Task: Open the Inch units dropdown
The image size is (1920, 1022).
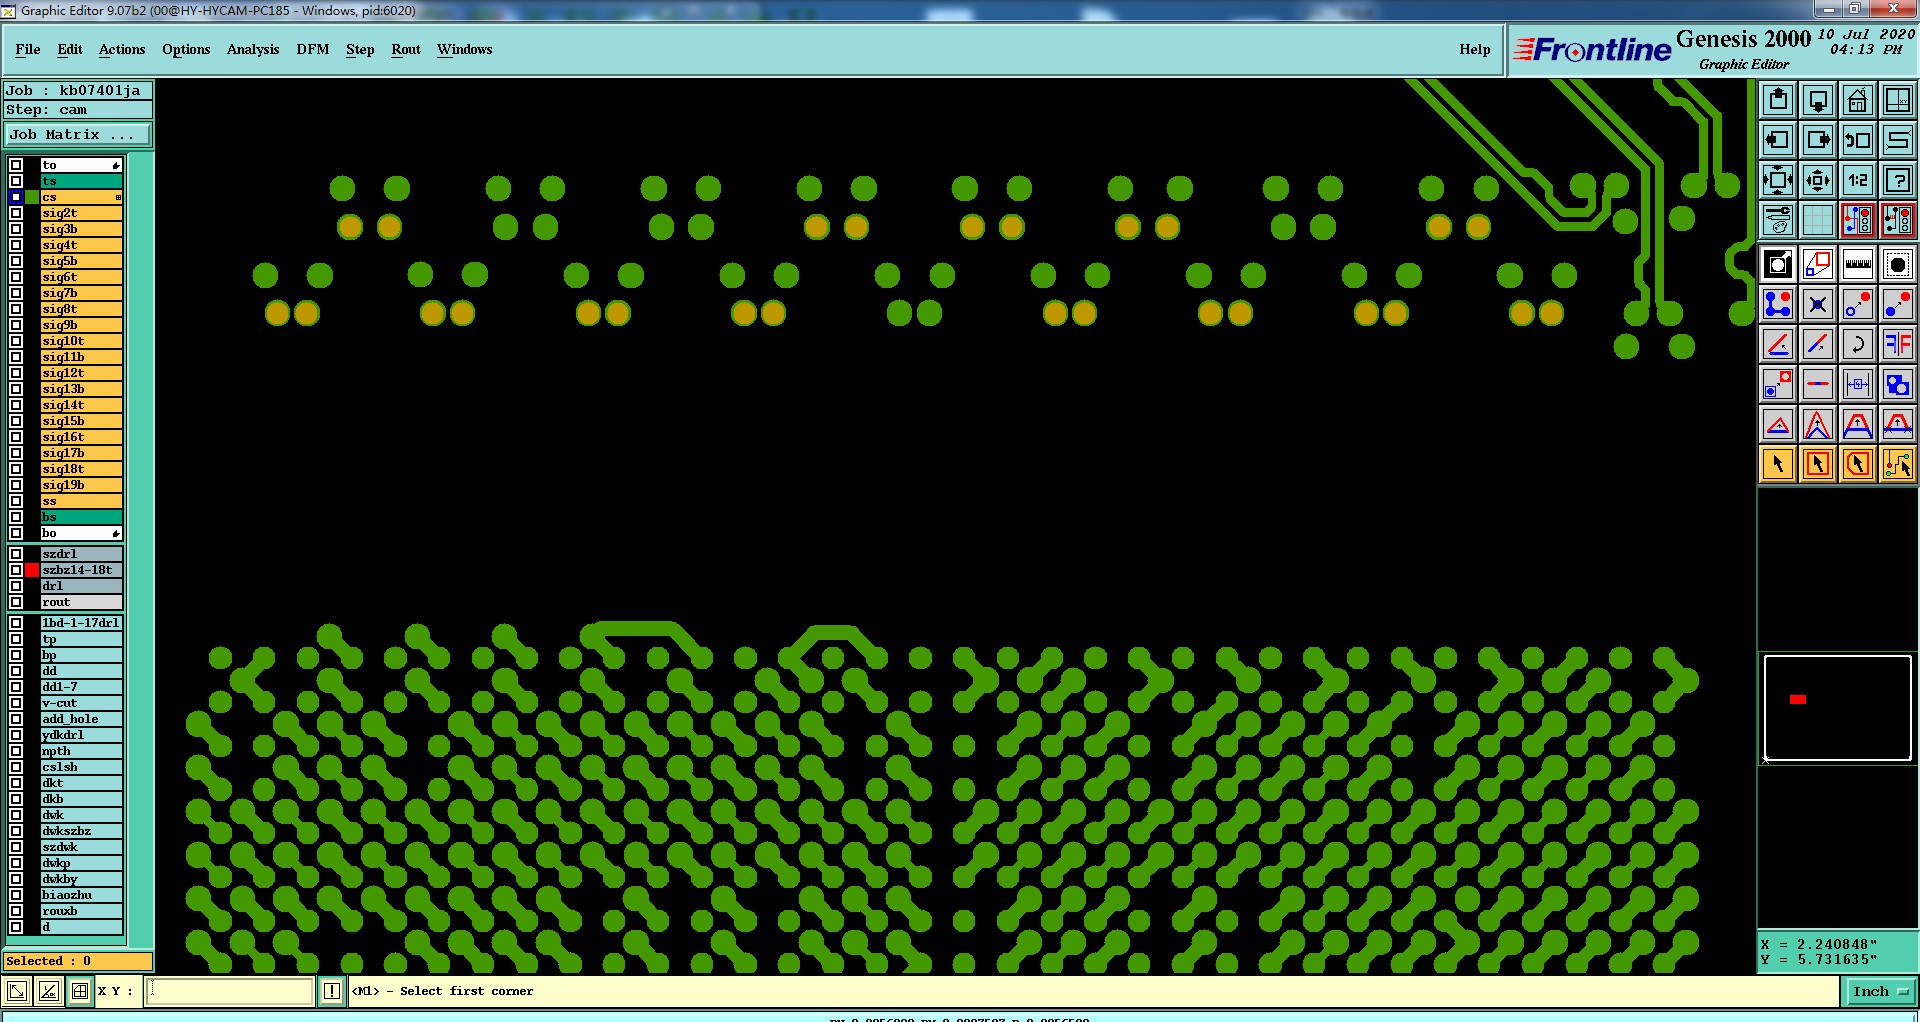Action: 1879,991
